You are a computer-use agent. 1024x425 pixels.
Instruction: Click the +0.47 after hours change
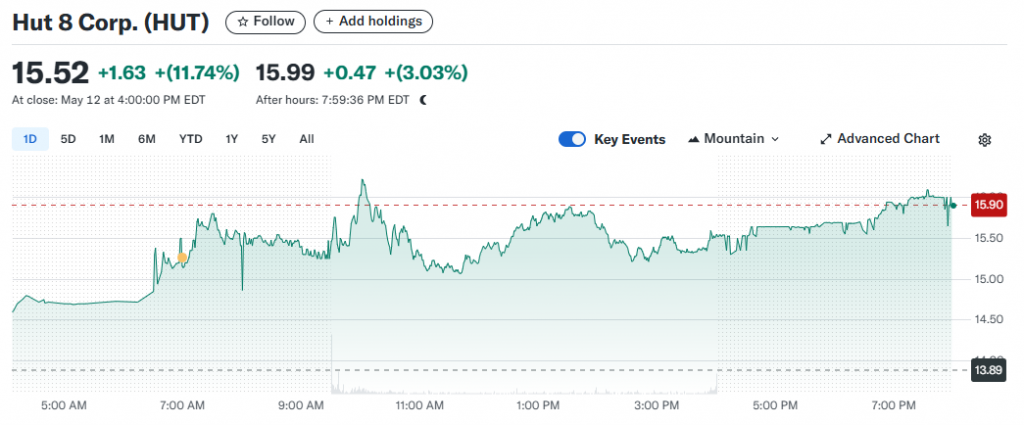pyautogui.click(x=350, y=72)
